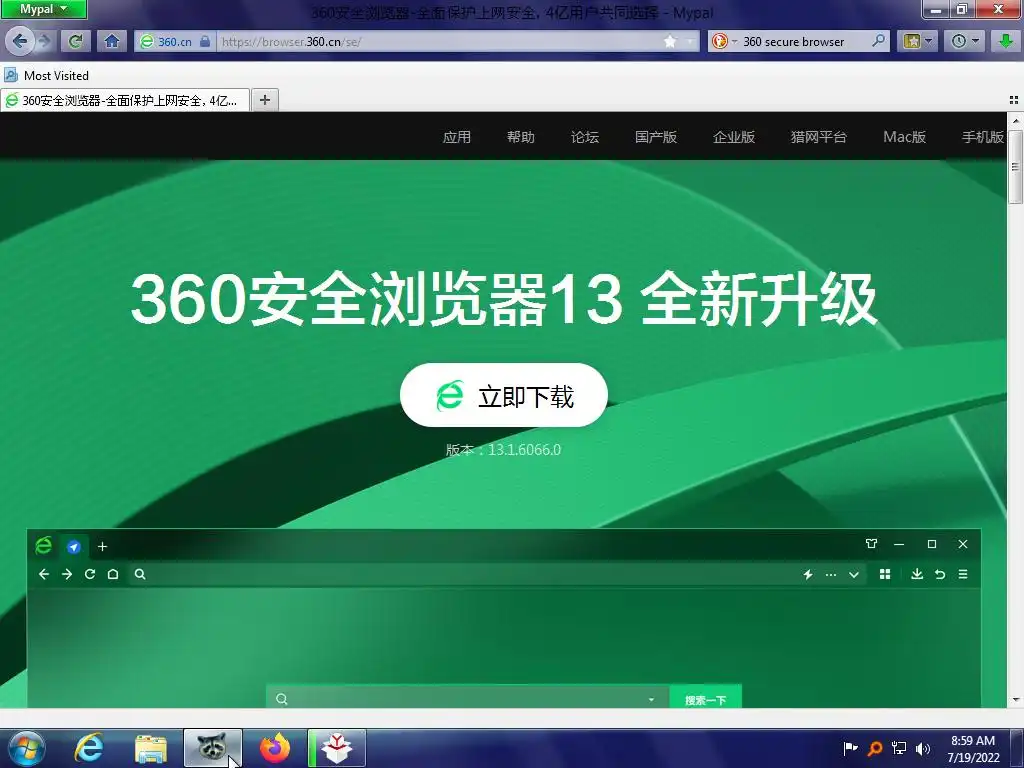Click the scrollbar up arrow
This screenshot has width=1024, height=768.
1016,121
